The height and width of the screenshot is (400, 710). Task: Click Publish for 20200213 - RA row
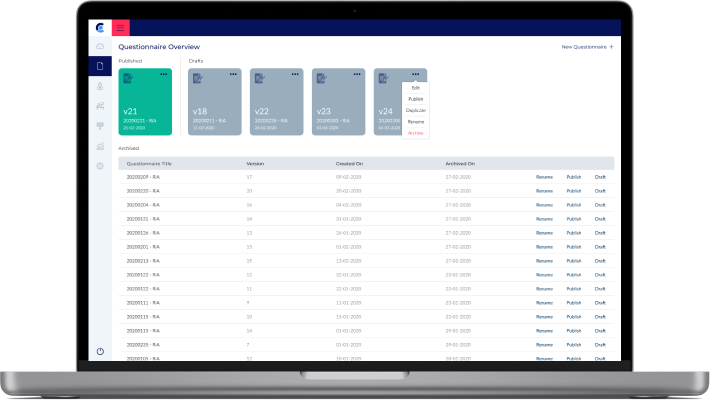click(x=574, y=261)
